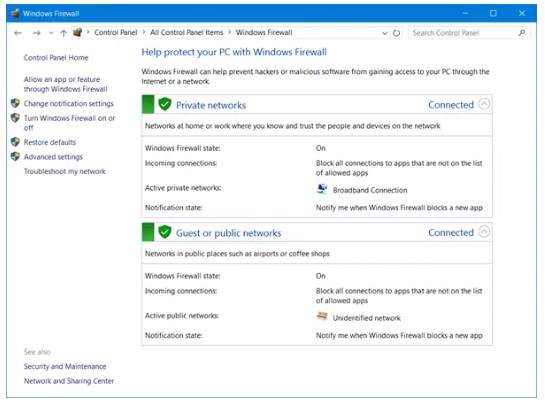Screen dimensions: 545x404
Task: Open Troubleshoot my network link
Action: 65,171
